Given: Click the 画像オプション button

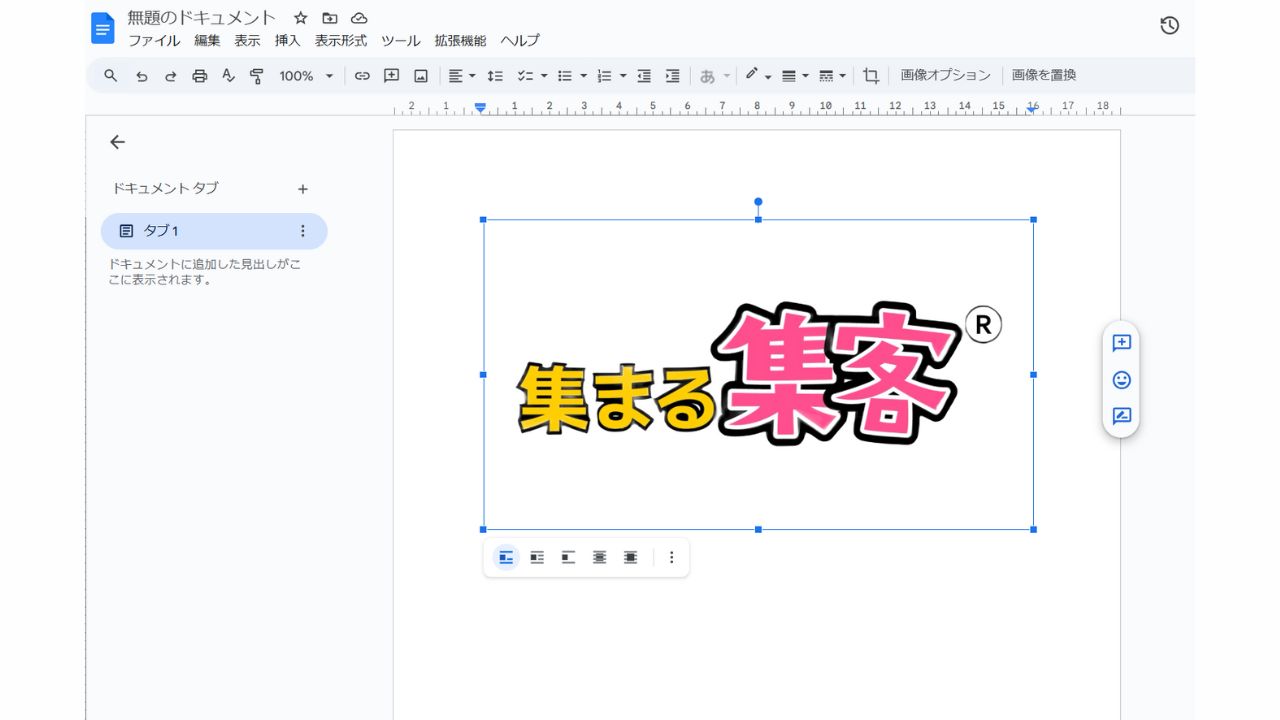Looking at the screenshot, I should click(x=945, y=75).
